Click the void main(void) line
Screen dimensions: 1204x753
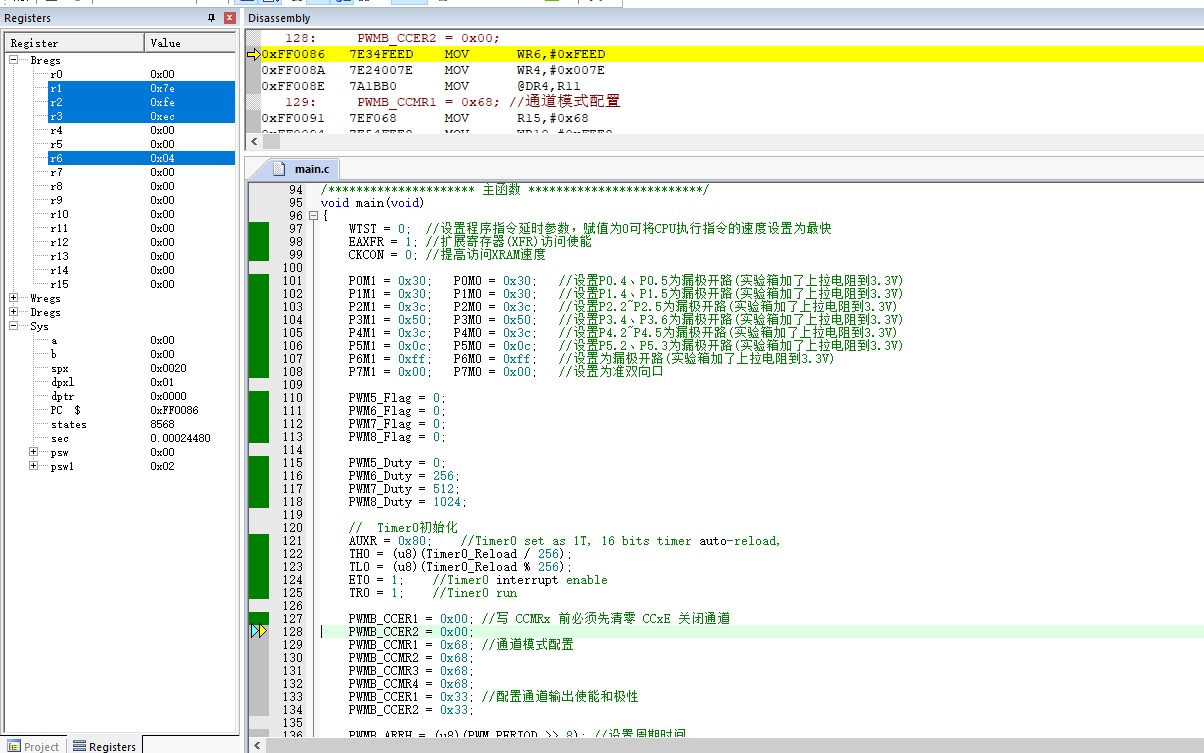pyautogui.click(x=372, y=203)
